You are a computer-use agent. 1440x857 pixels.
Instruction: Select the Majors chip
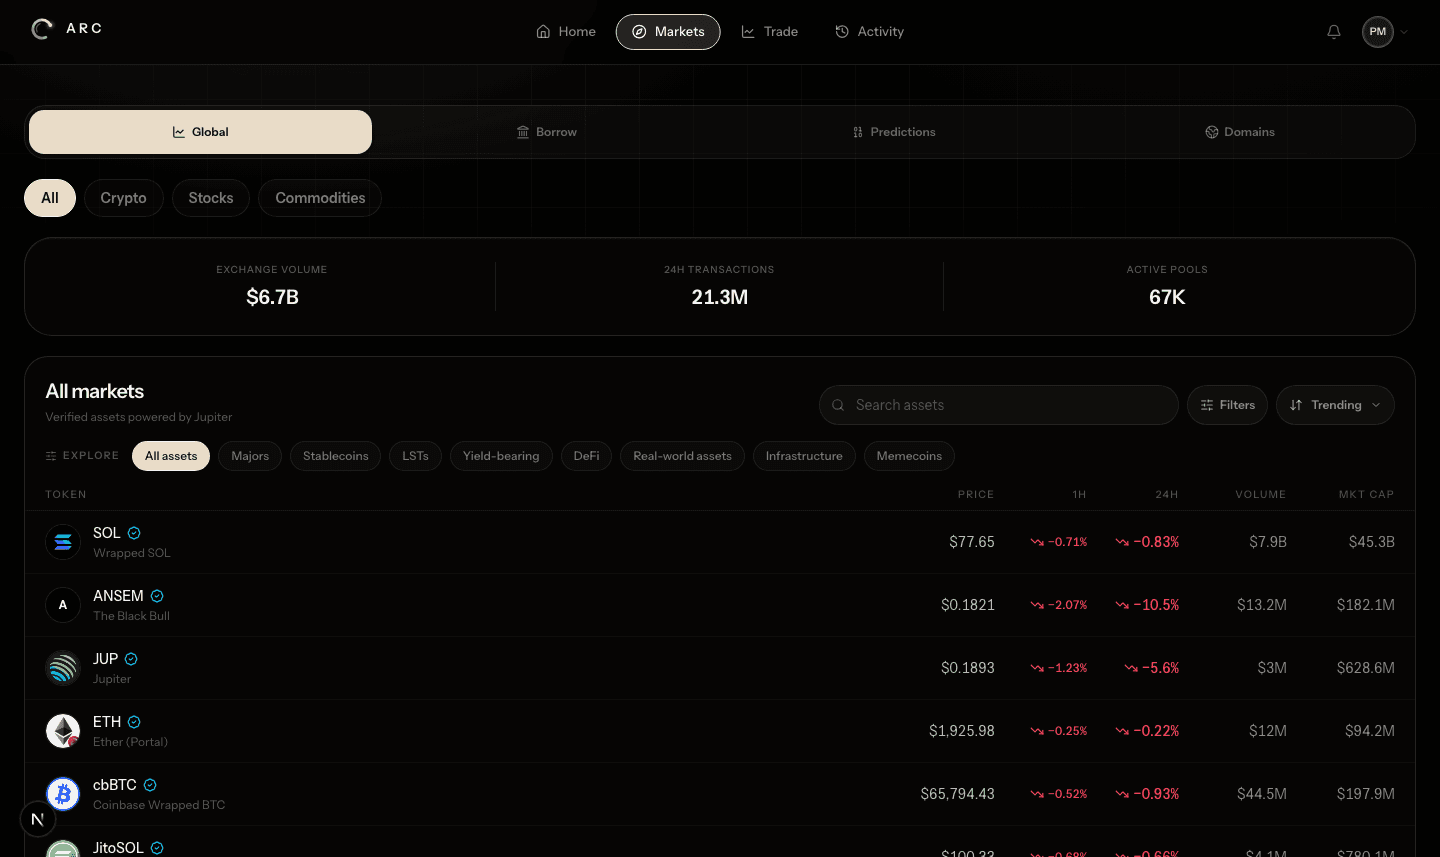coord(250,456)
